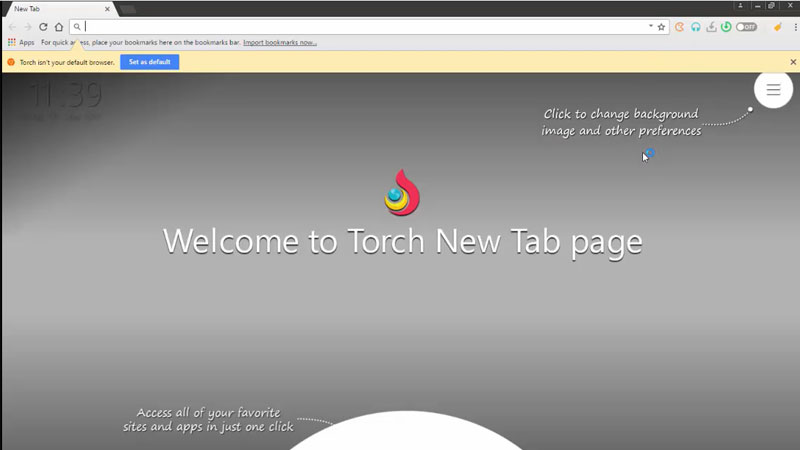
Task: Open Torch Games orange icon
Action: click(680, 27)
